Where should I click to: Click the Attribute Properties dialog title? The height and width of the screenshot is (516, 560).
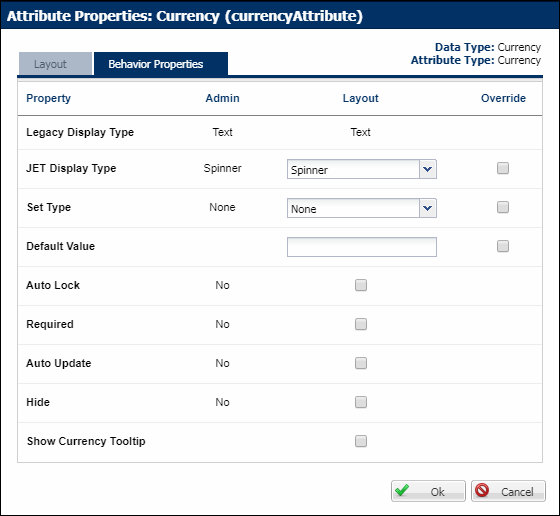pyautogui.click(x=185, y=16)
